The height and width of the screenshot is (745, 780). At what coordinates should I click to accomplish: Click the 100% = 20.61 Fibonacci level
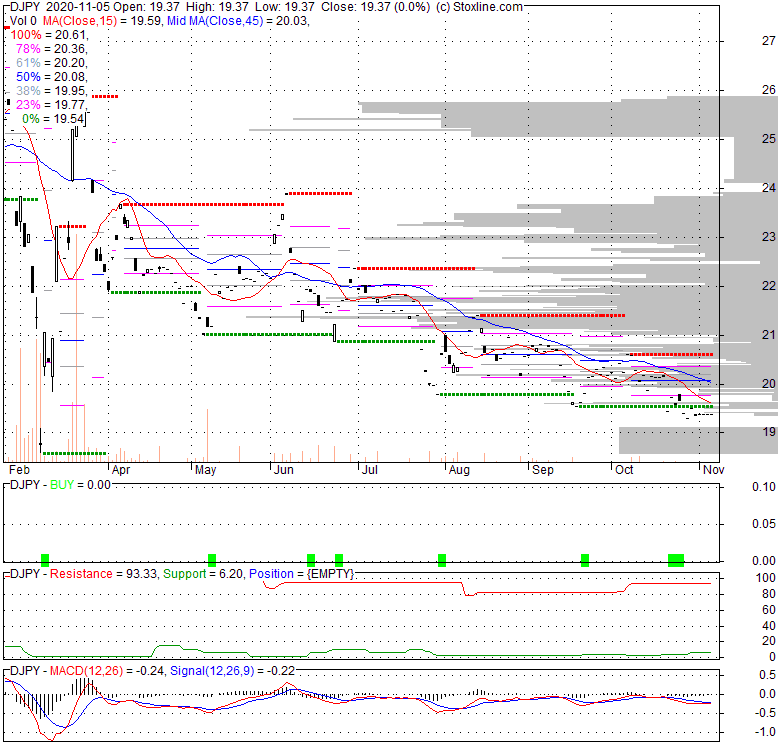(x=49, y=35)
